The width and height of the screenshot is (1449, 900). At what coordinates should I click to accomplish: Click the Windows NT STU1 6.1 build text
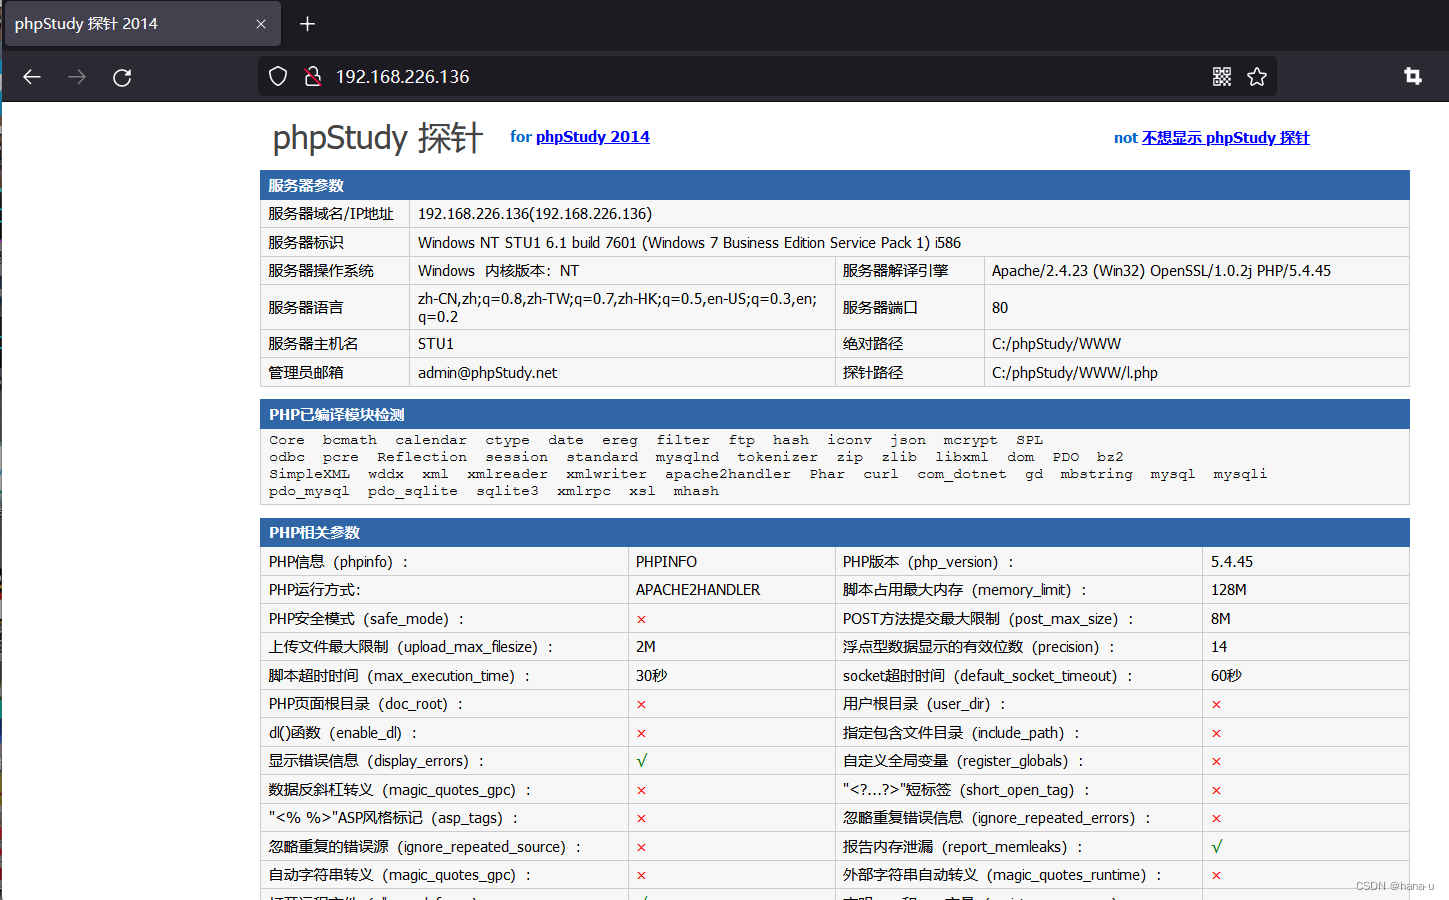click(689, 243)
